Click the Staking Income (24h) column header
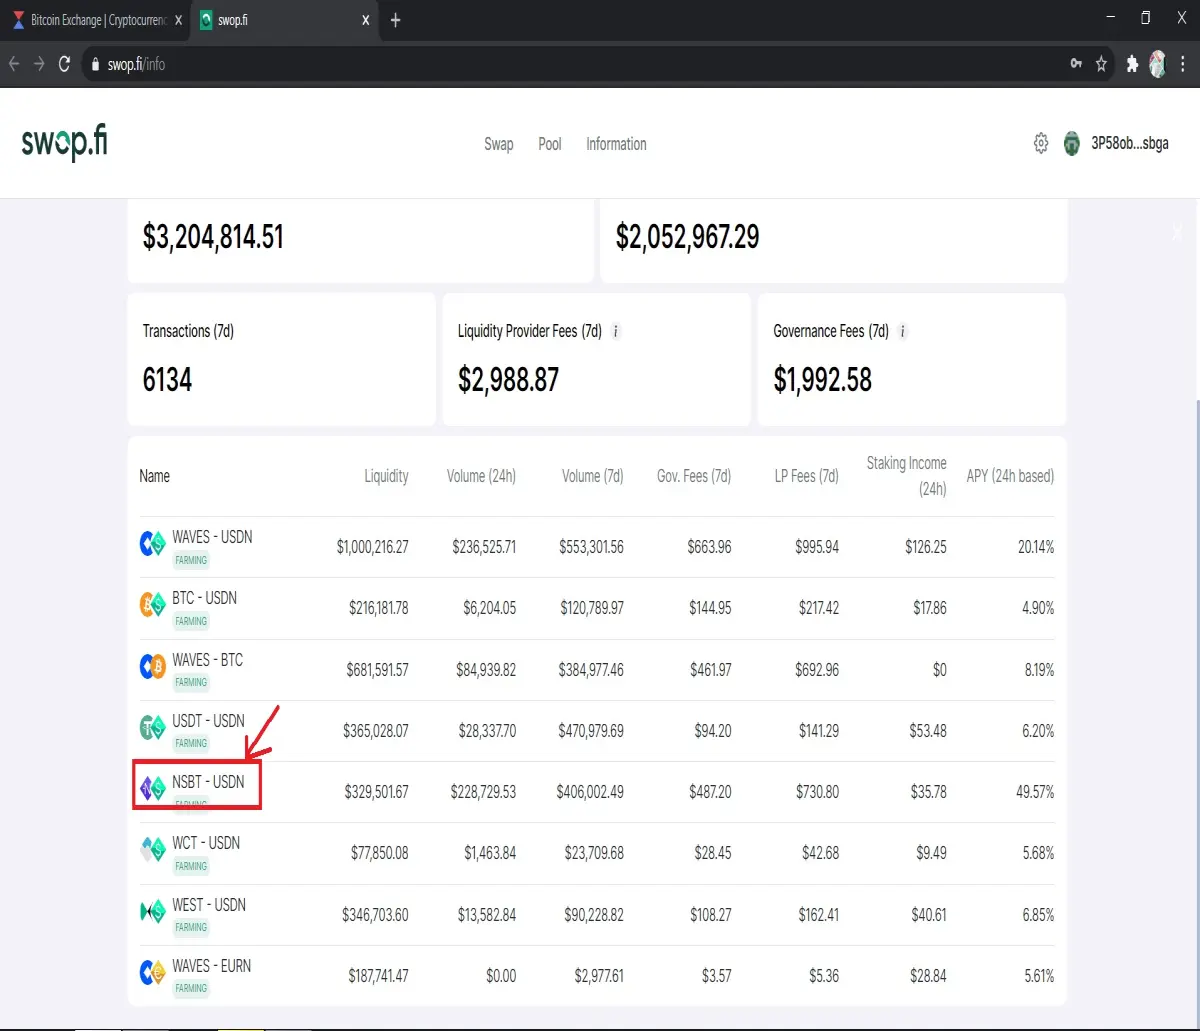1200x1031 pixels. (906, 476)
